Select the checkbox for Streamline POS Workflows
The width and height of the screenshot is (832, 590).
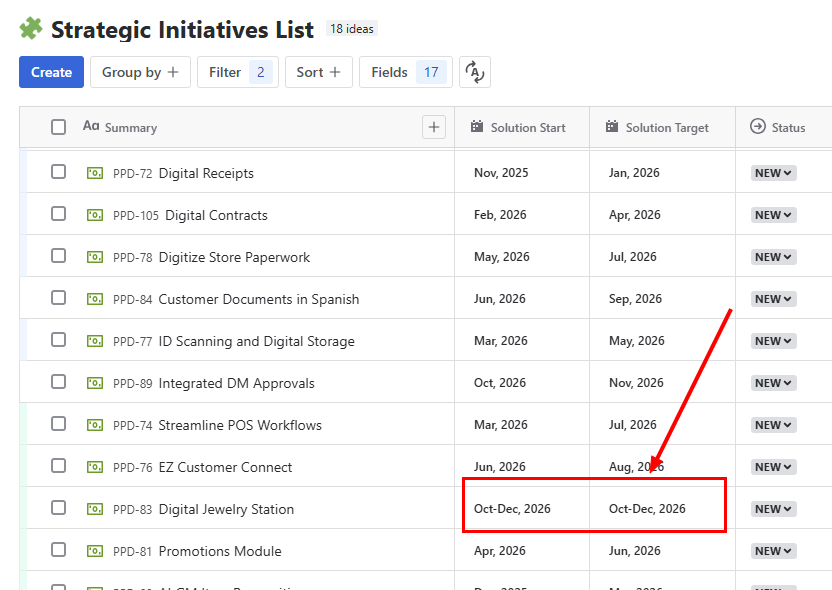click(x=59, y=424)
